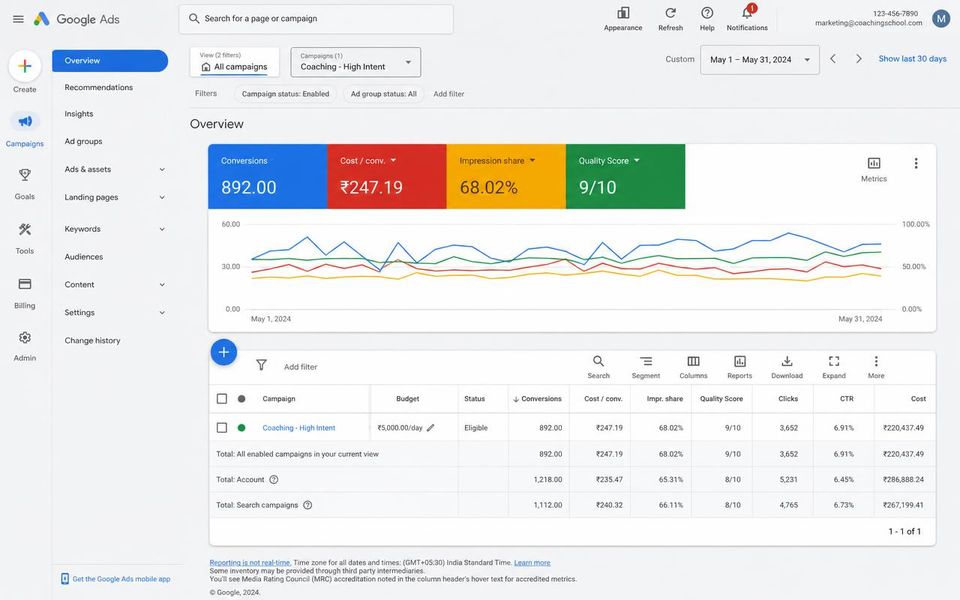Click the table filter funnel icon
960x600 pixels.
click(261, 365)
